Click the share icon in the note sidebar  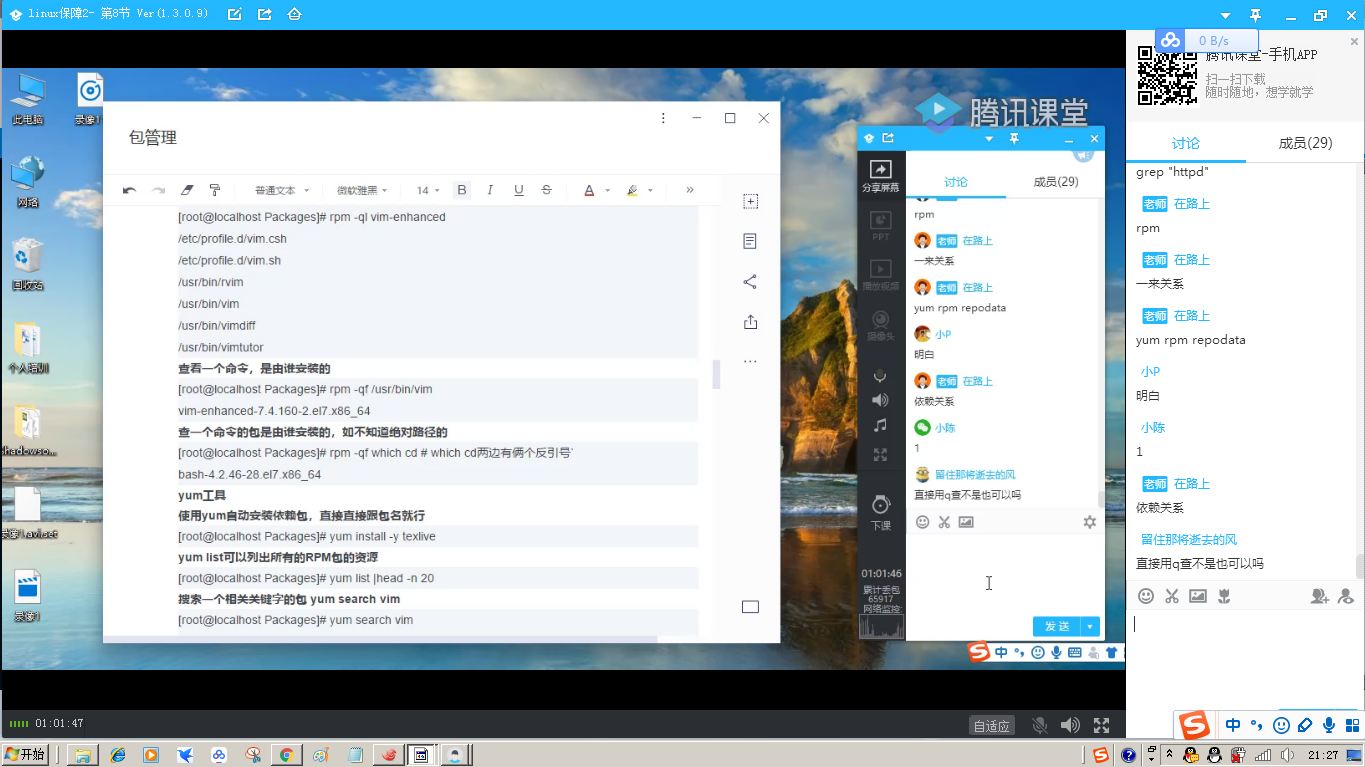[750, 282]
